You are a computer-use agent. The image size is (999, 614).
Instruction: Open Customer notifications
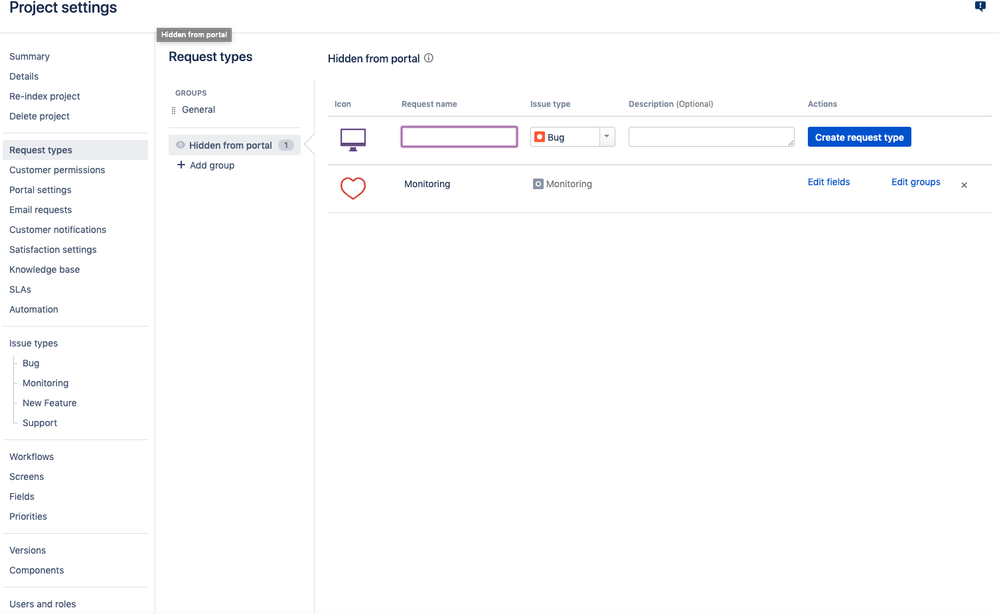pyautogui.click(x=57, y=230)
